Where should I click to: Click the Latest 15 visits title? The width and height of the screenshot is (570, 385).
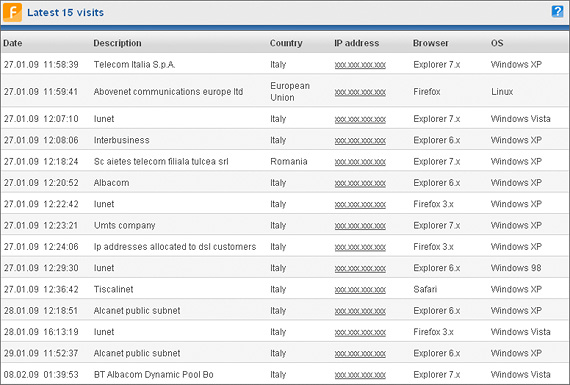click(x=65, y=12)
